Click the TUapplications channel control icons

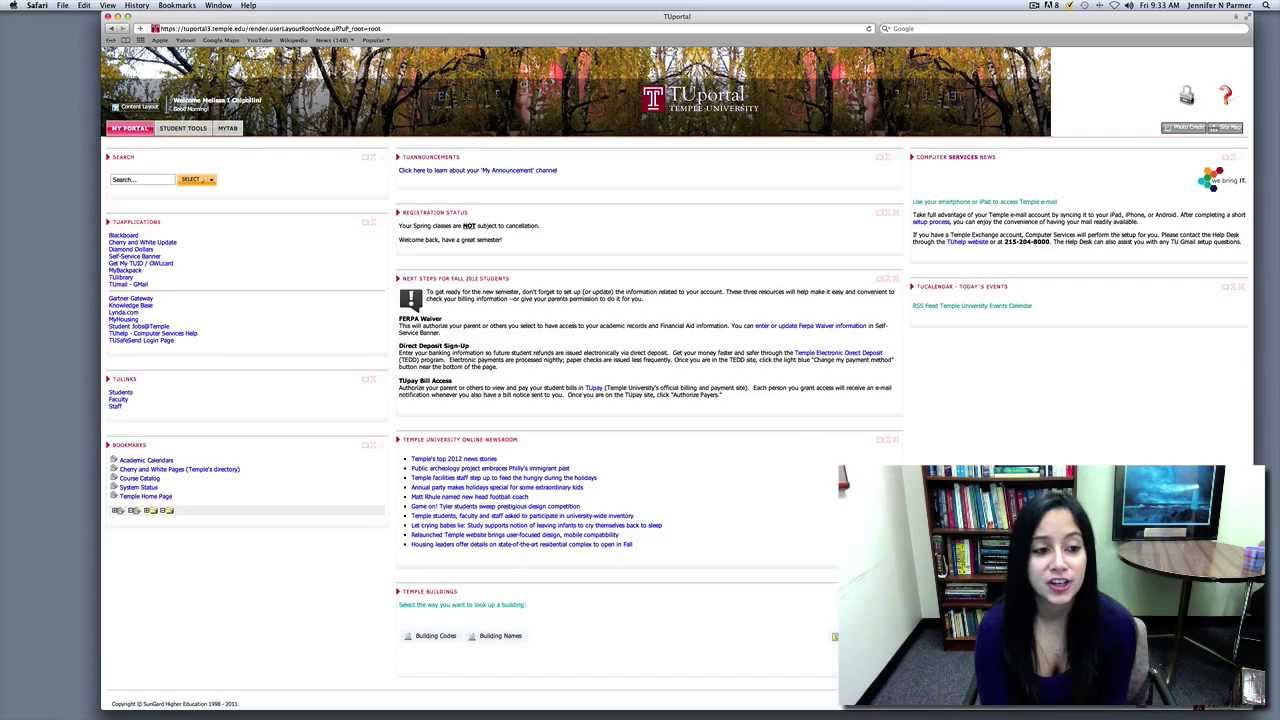369,222
